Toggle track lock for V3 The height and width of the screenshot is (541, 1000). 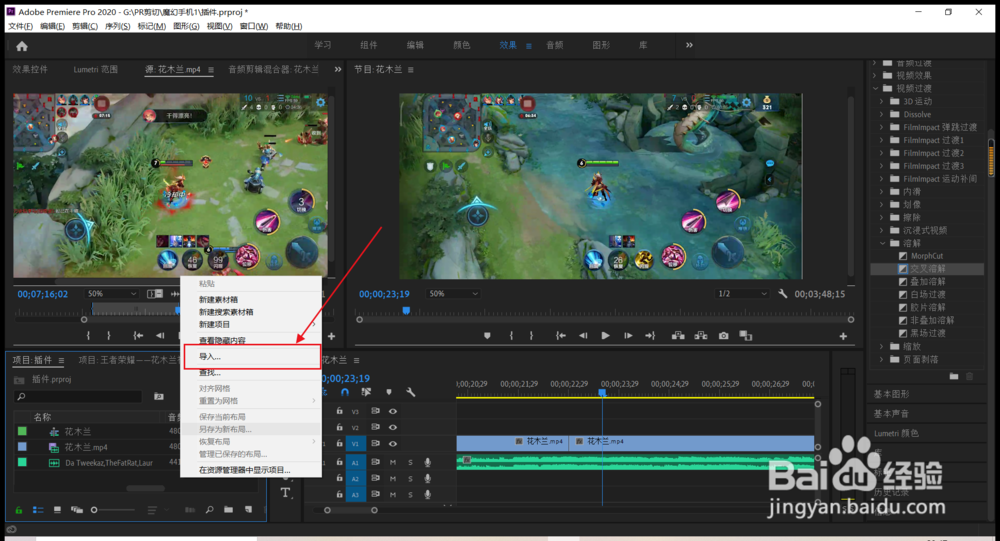[x=339, y=411]
